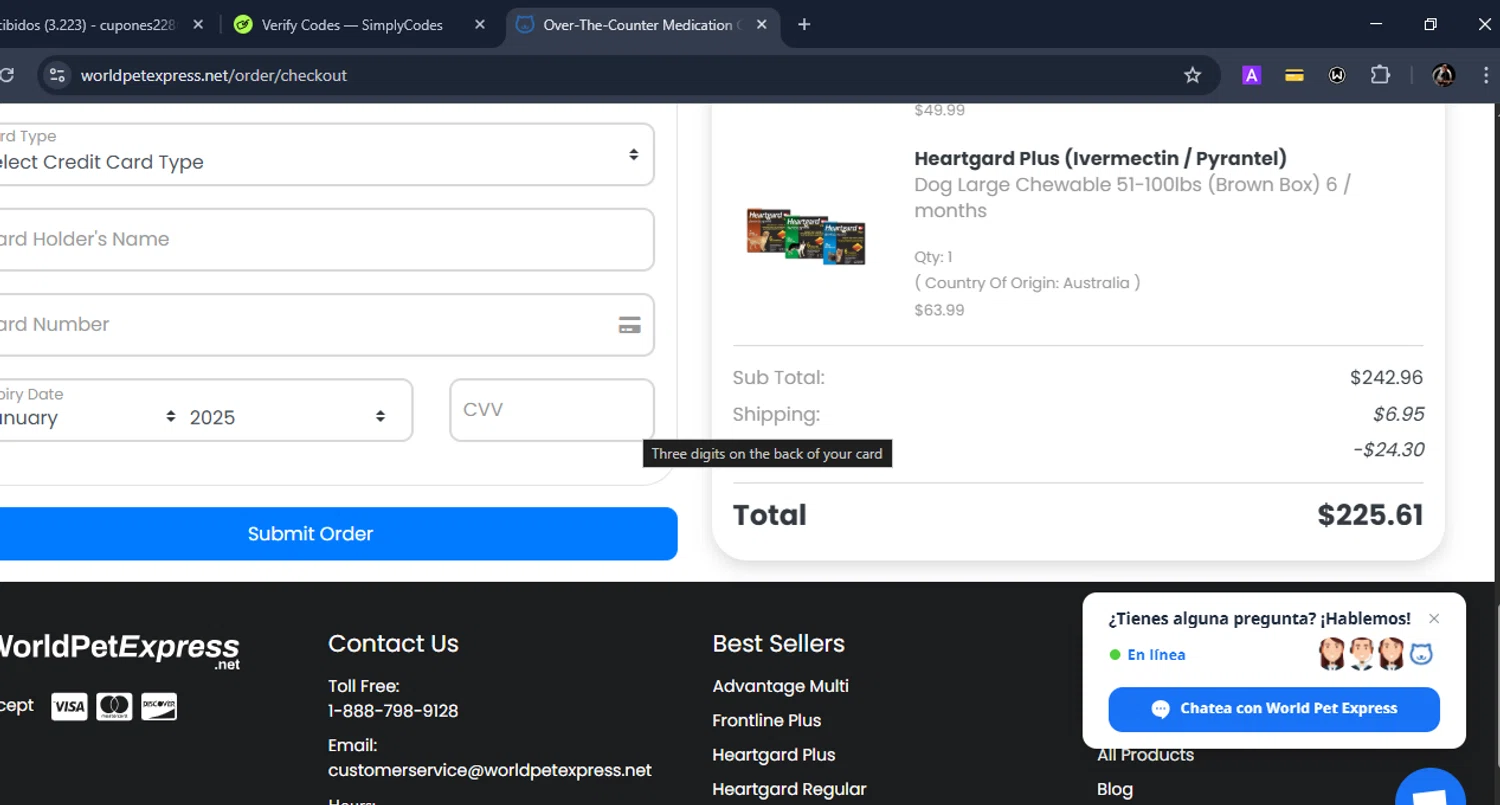Open the Frontline Plus link
Image resolution: width=1500 pixels, height=805 pixels.
click(766, 720)
